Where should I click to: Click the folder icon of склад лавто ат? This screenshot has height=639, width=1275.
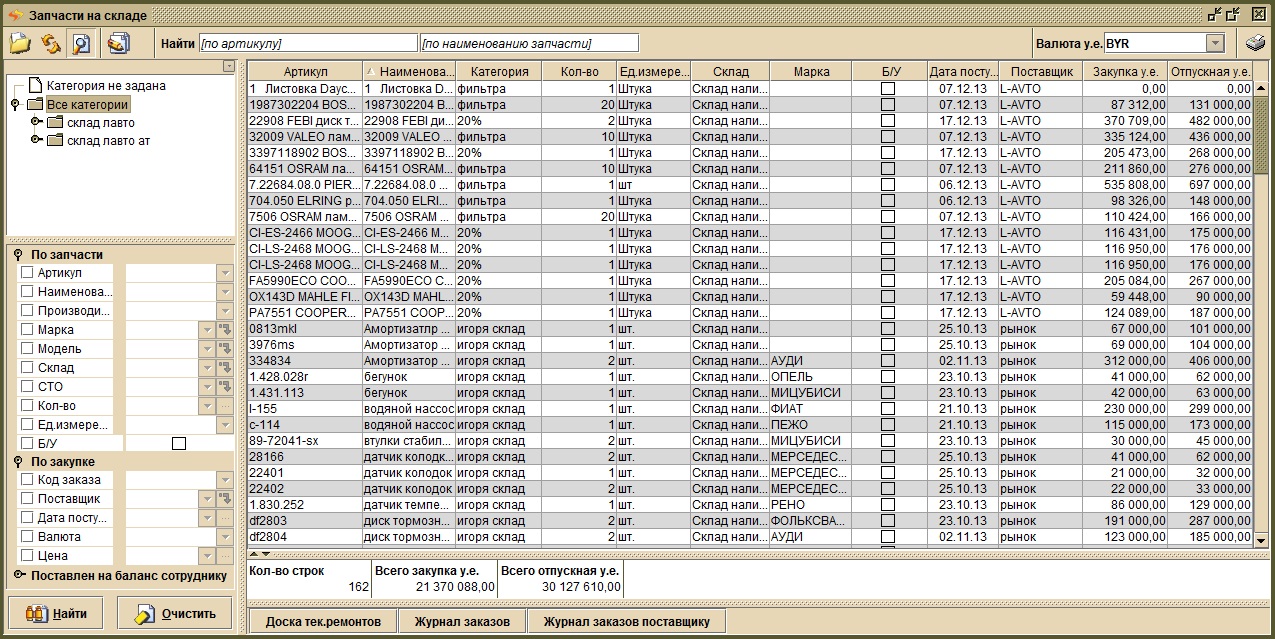pyautogui.click(x=55, y=140)
